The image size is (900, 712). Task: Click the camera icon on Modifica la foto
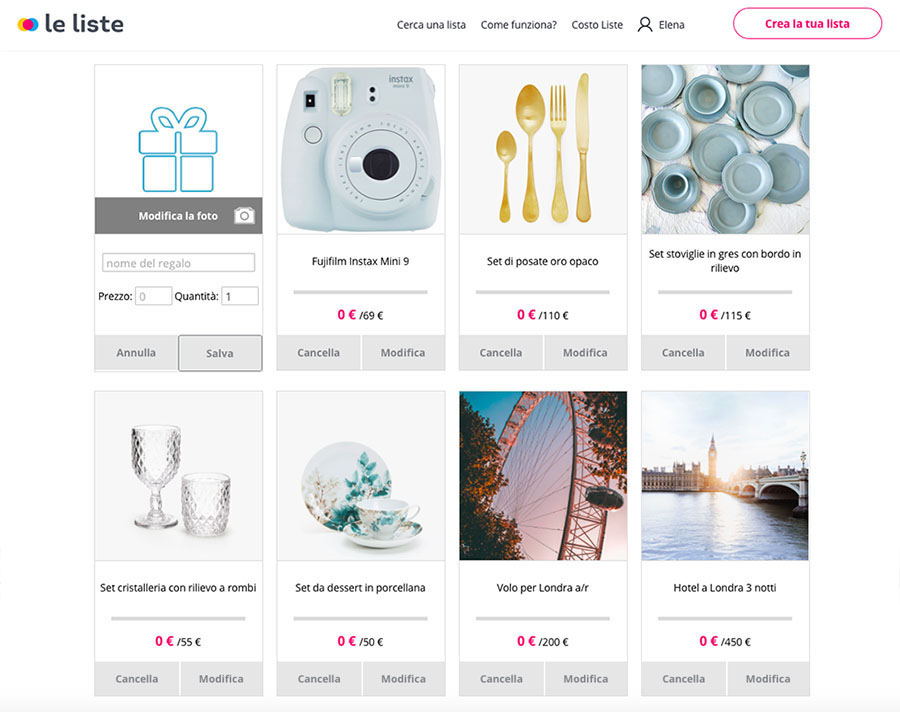click(244, 215)
